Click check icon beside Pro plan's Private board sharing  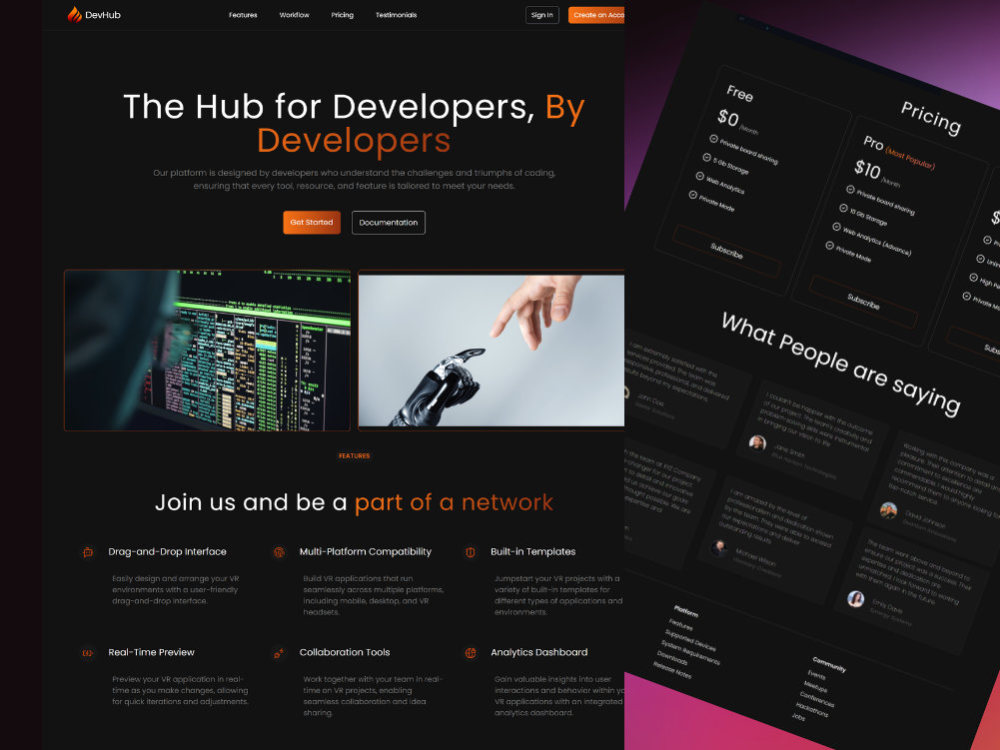click(x=850, y=189)
